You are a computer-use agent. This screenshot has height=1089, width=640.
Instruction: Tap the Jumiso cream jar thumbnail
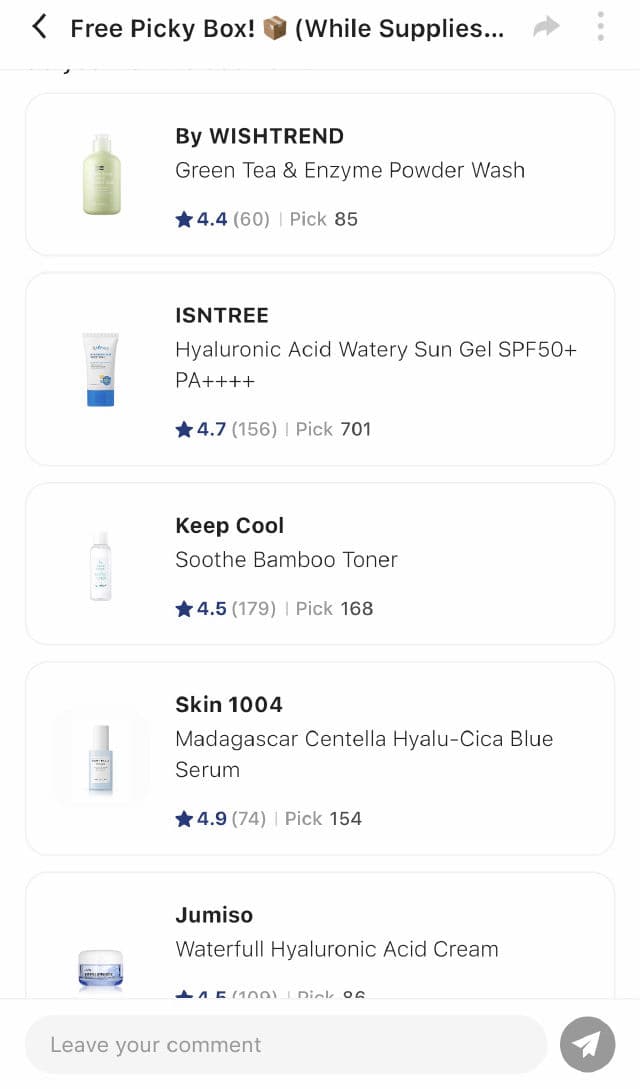[100, 968]
